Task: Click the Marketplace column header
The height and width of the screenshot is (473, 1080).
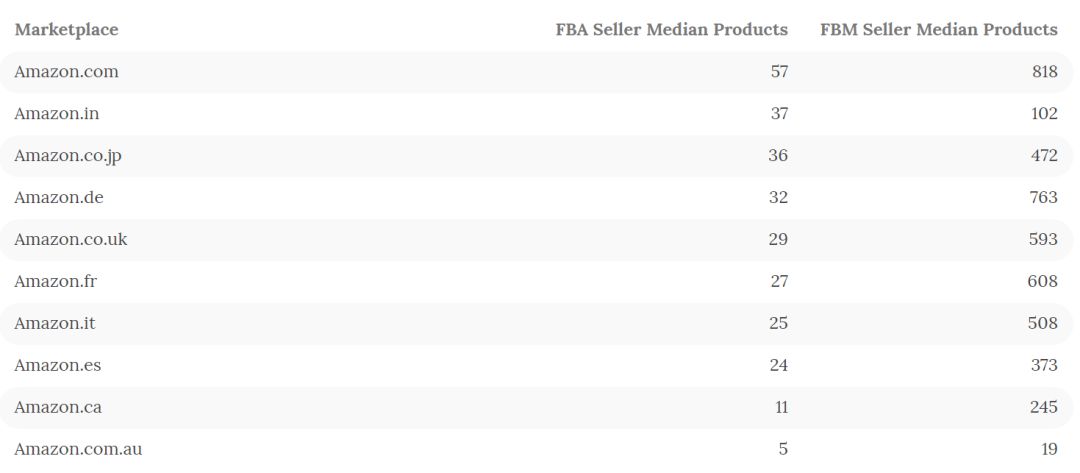Action: 66,30
